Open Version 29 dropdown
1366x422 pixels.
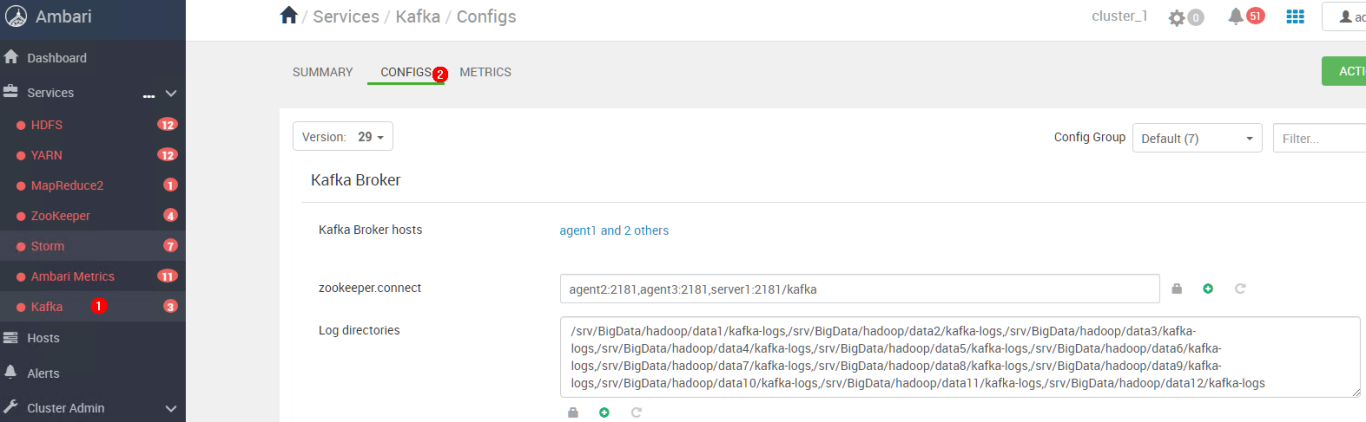point(343,137)
